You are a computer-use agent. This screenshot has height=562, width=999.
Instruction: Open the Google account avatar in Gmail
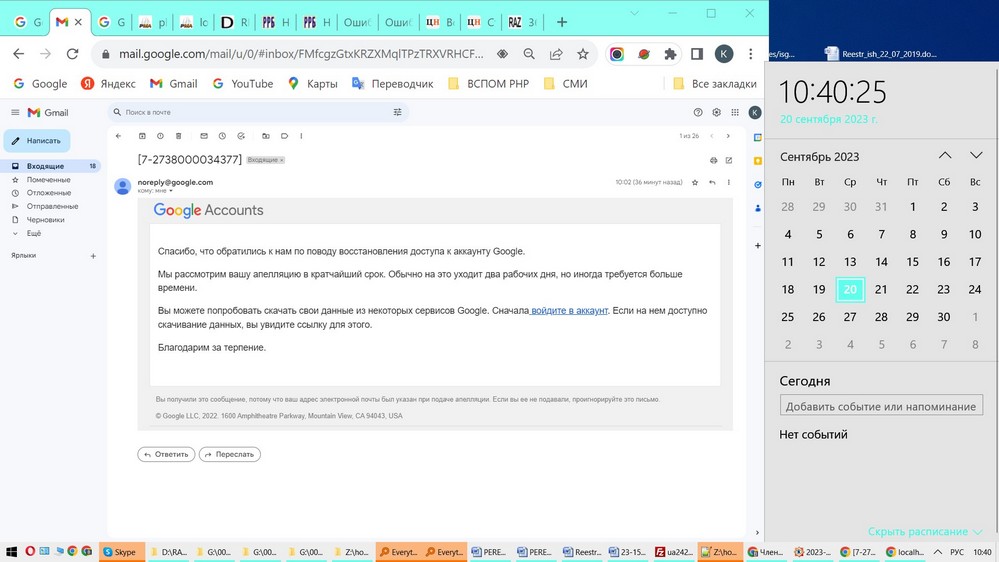[x=755, y=112]
